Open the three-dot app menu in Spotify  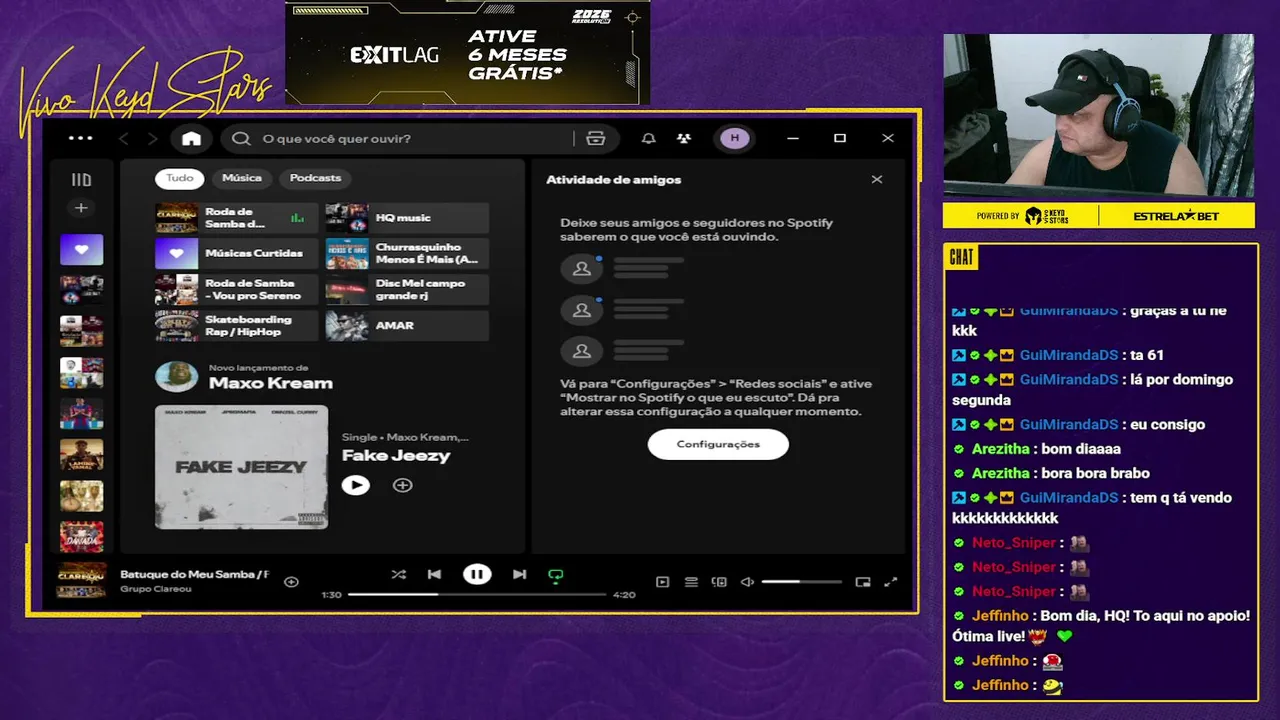point(80,138)
